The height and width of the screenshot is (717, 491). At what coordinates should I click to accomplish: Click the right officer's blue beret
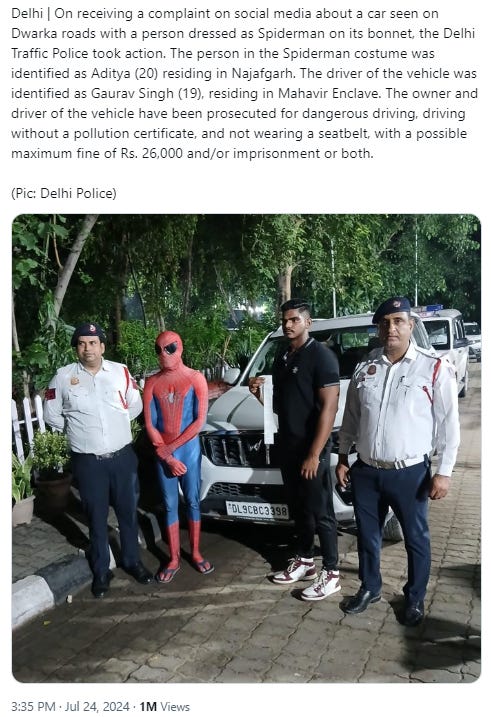pos(391,307)
